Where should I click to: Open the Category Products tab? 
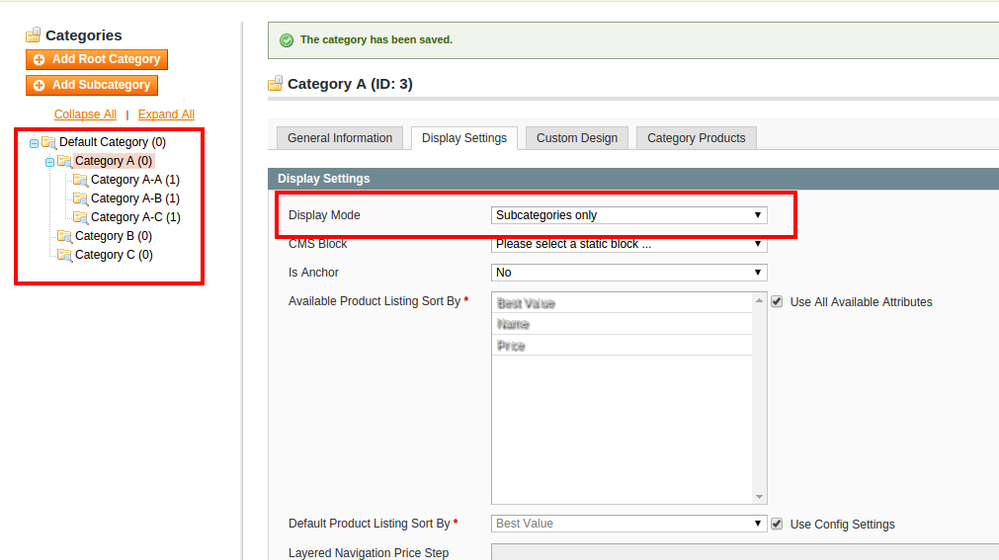696,138
